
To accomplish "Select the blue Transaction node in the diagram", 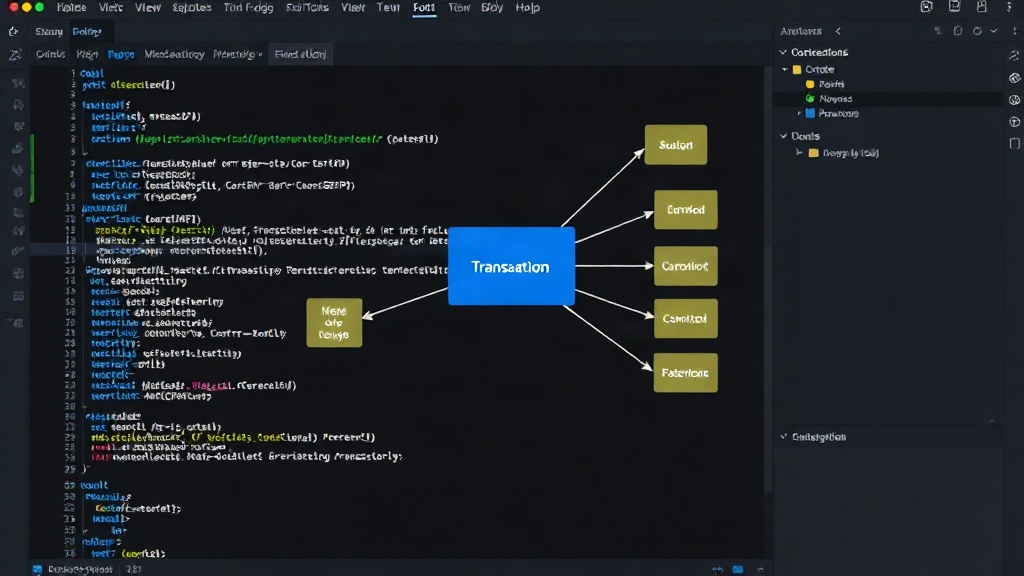I will tap(511, 266).
